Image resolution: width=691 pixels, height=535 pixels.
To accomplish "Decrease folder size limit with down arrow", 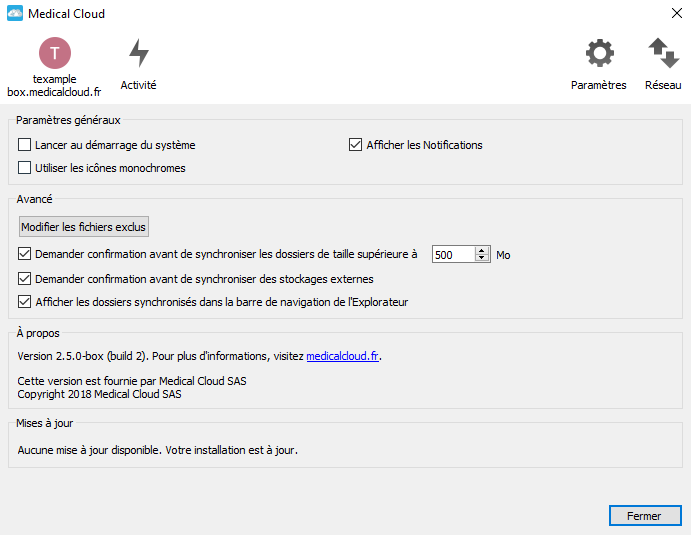I will point(482,258).
